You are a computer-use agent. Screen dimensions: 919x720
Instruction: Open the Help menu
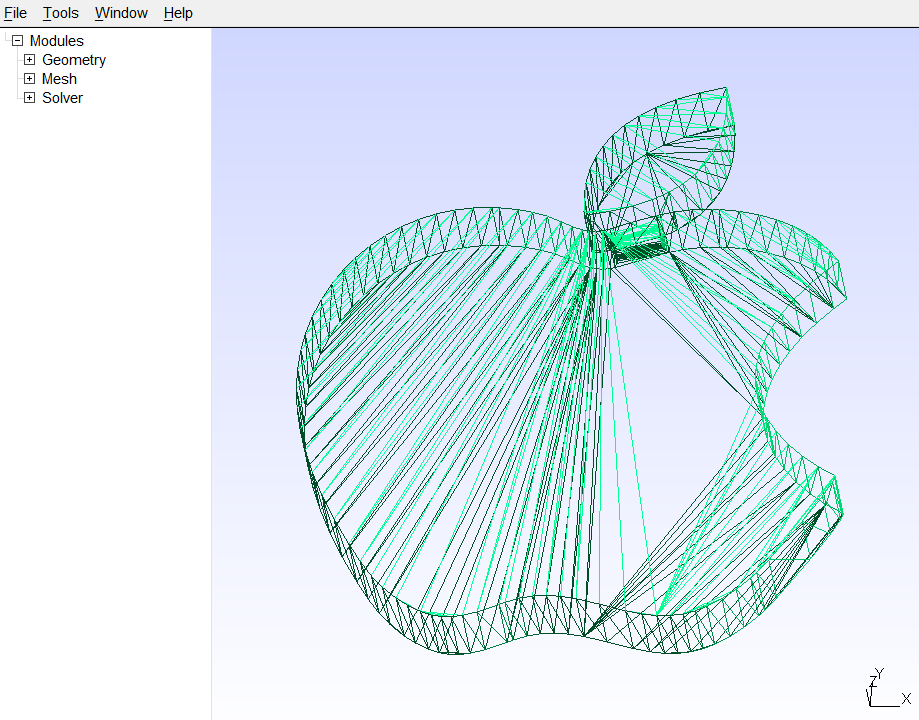[x=178, y=13]
